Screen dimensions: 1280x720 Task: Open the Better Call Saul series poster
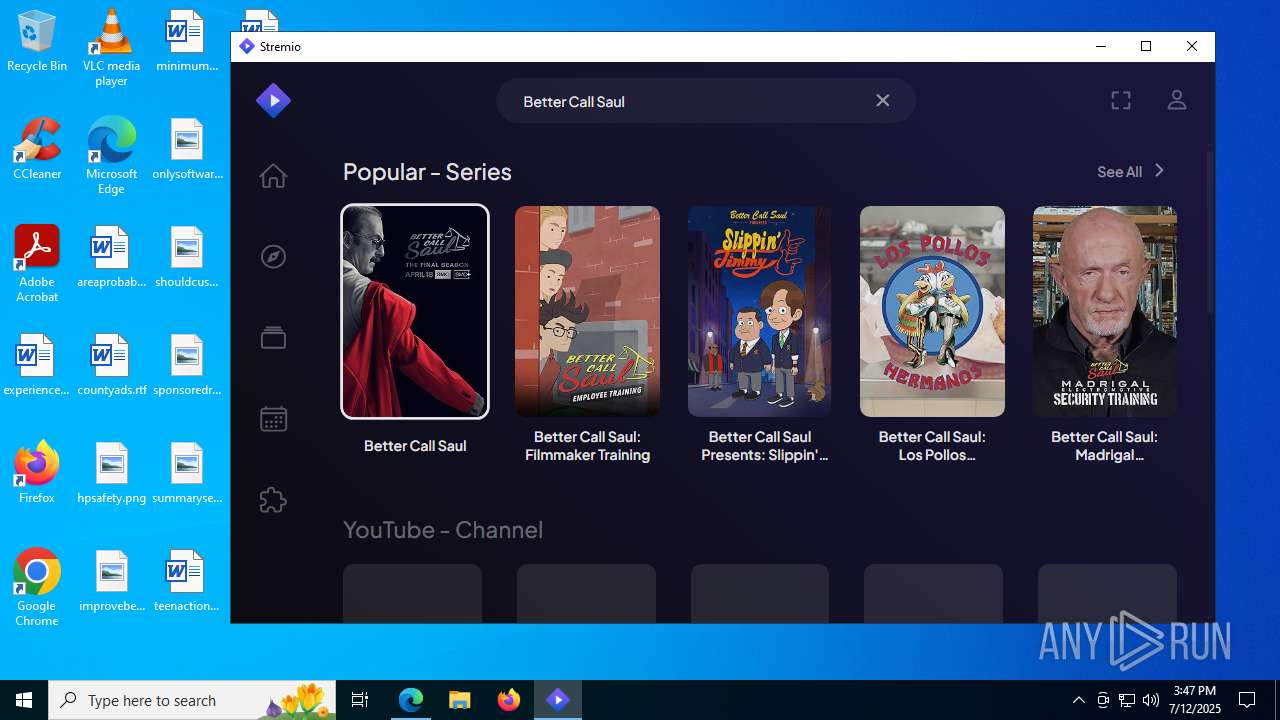(415, 311)
